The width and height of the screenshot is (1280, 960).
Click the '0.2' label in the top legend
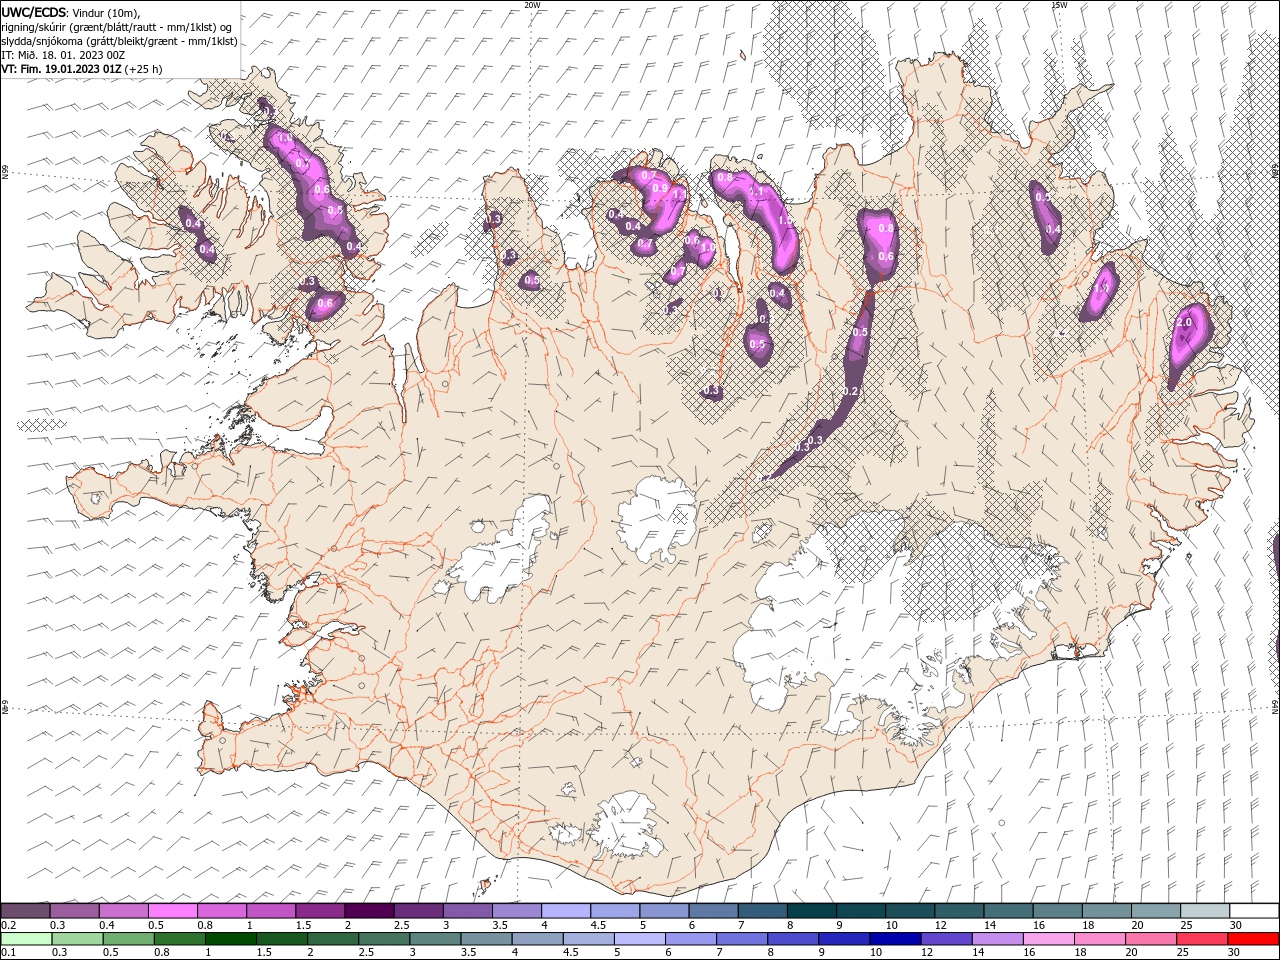[7, 925]
